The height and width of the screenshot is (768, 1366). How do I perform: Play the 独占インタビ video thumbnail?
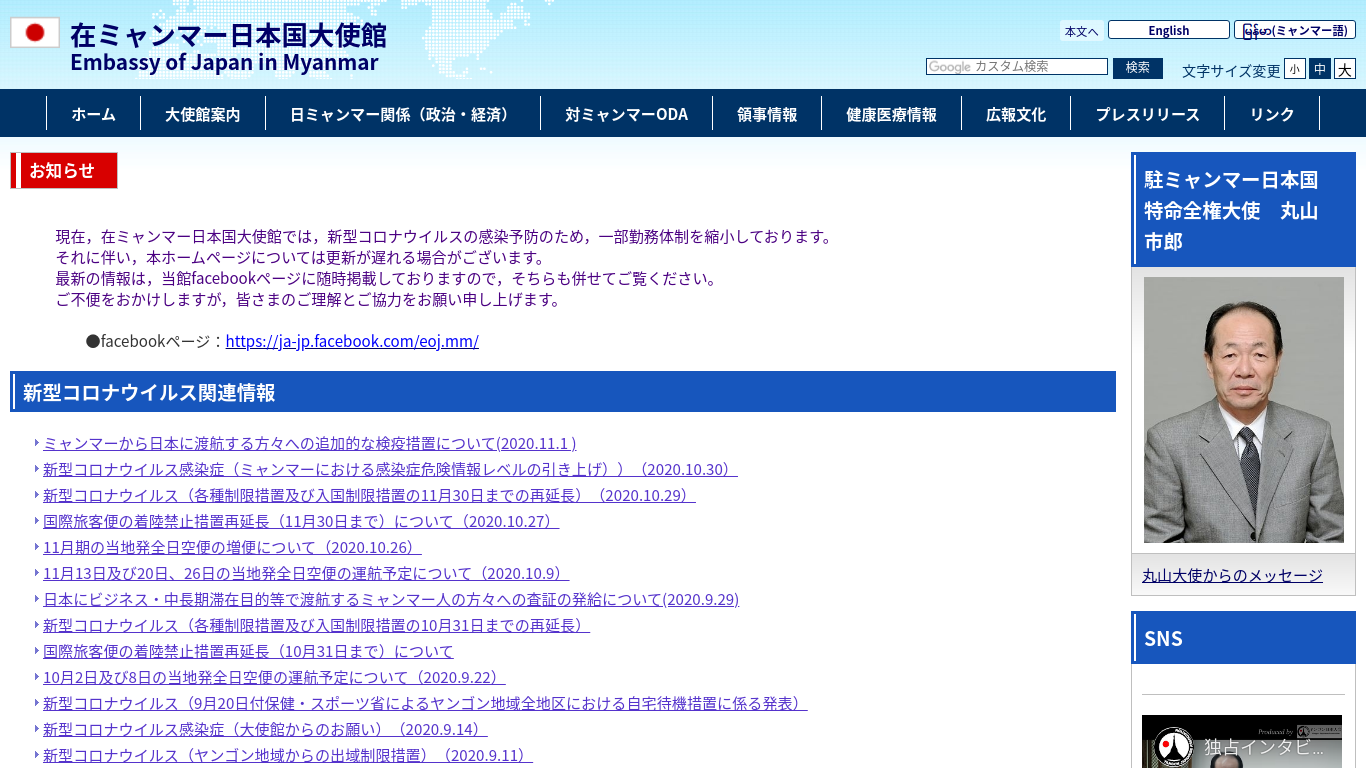[1242, 742]
